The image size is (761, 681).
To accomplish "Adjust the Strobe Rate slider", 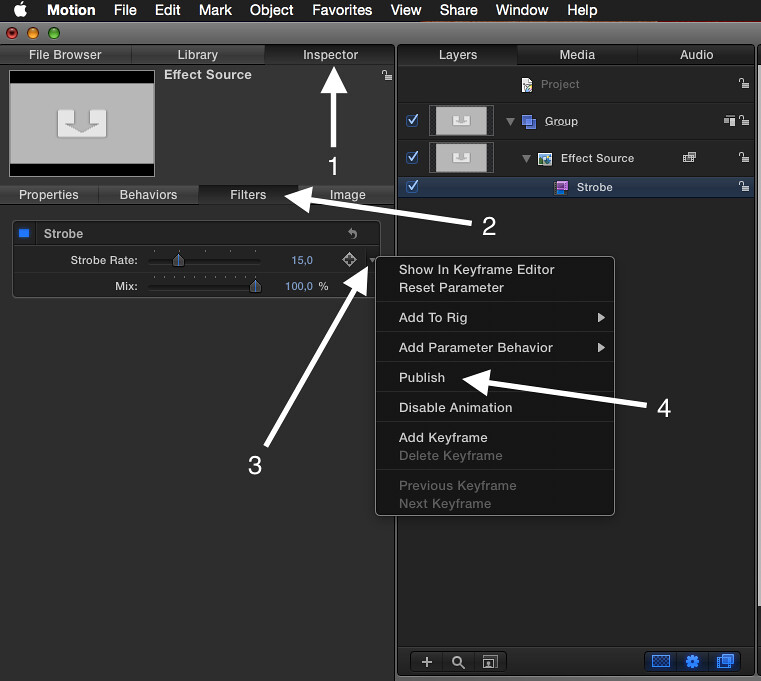I will click(x=179, y=261).
